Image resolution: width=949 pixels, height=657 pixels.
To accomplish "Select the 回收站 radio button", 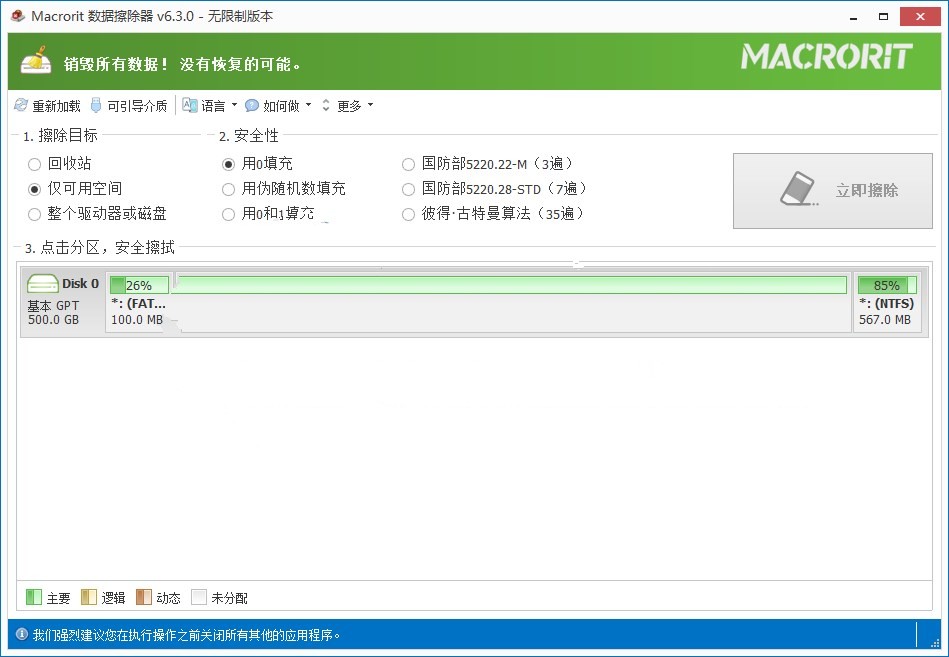I will click(x=34, y=164).
